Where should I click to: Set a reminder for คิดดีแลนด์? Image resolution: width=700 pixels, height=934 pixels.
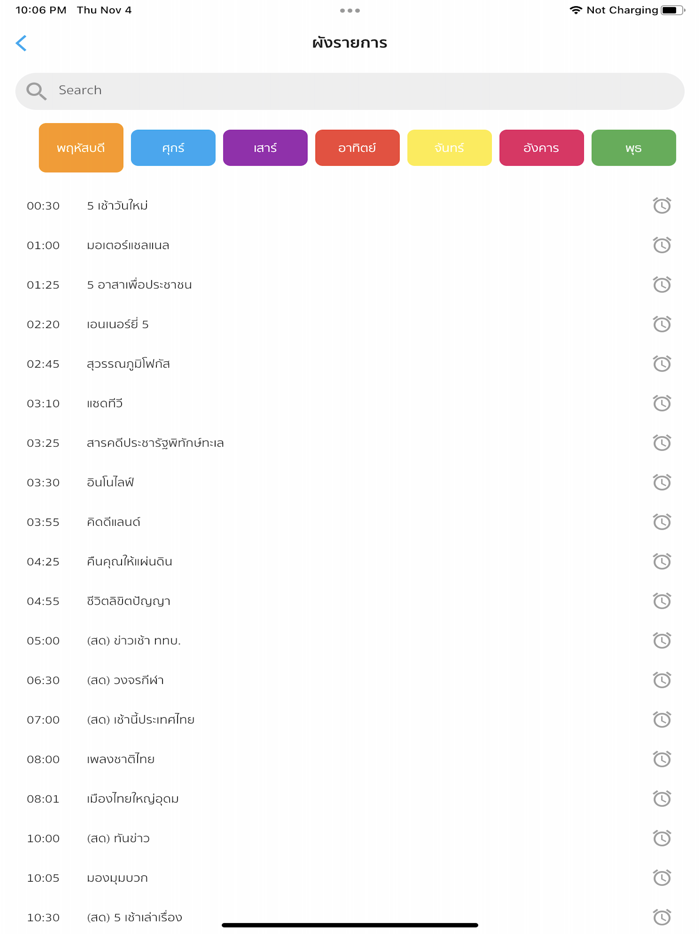tap(662, 521)
